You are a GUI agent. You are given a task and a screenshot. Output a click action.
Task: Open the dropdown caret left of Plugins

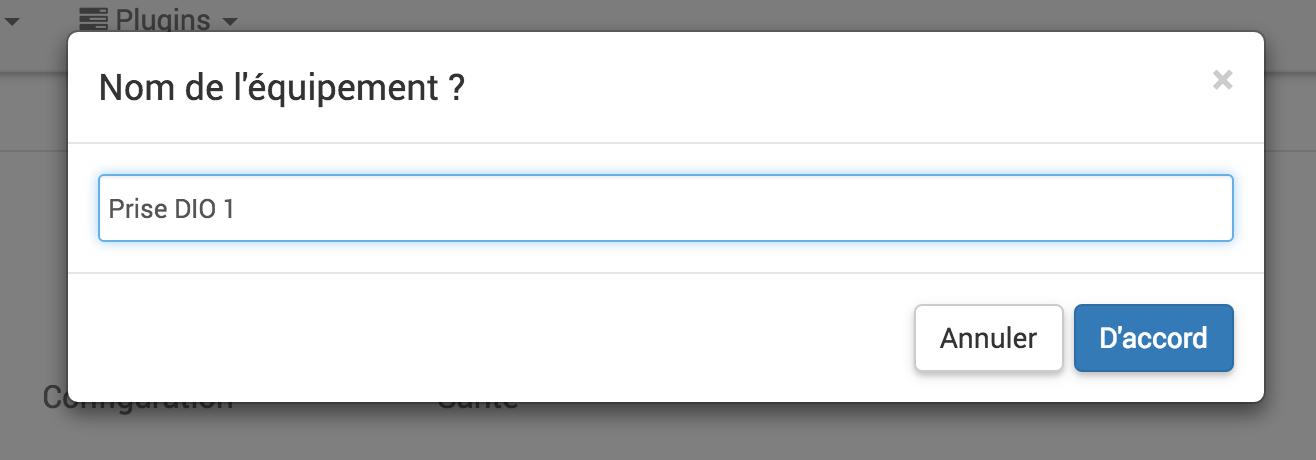tap(11, 20)
